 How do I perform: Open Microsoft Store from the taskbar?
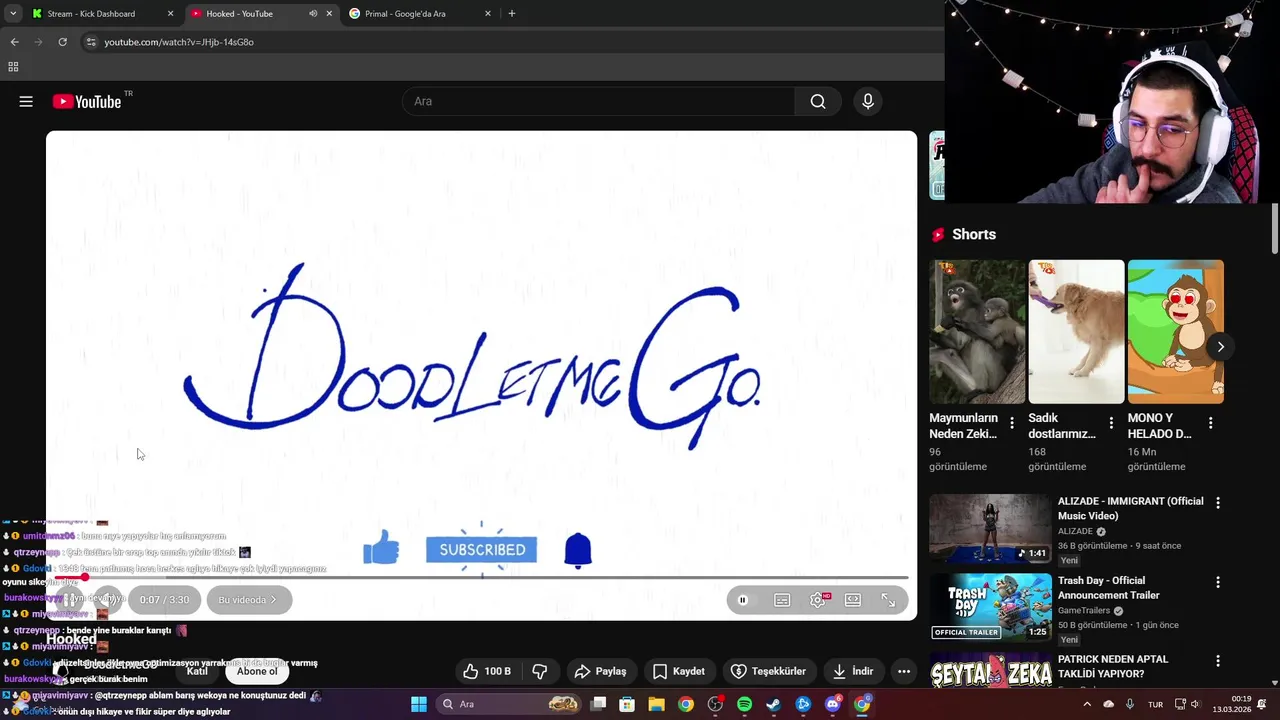tap(627, 704)
